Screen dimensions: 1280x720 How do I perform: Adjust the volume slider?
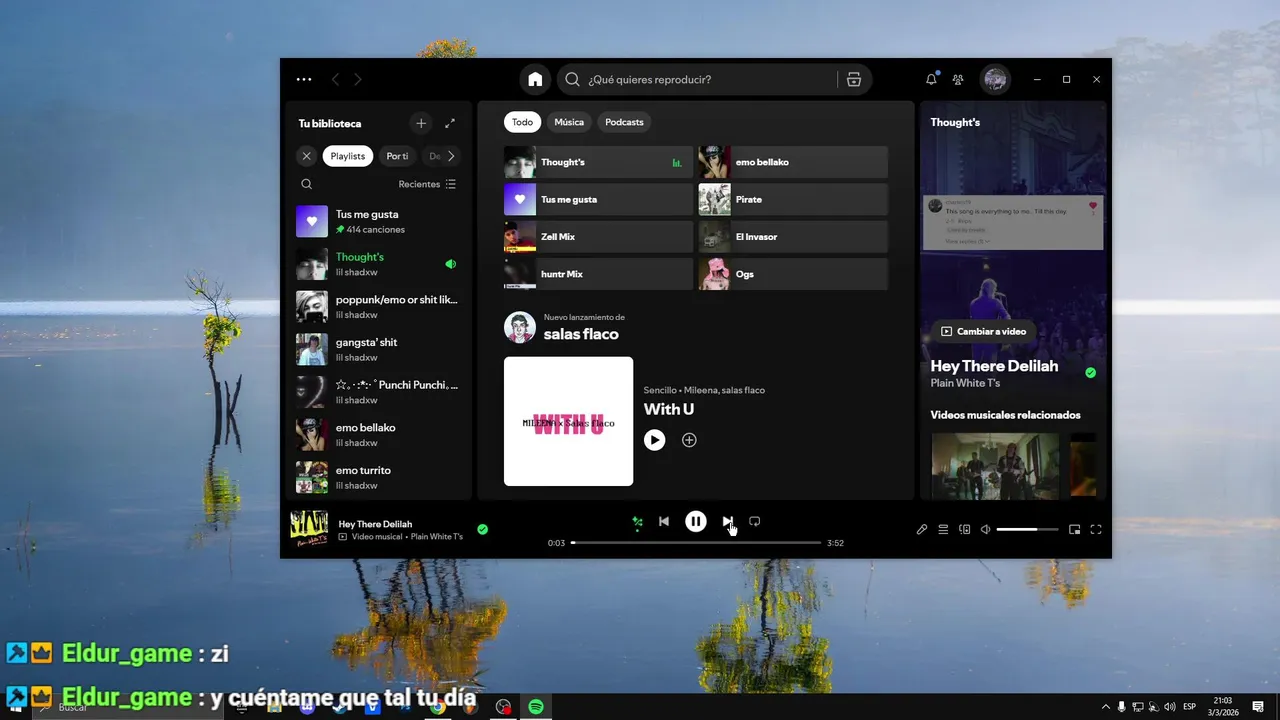pyautogui.click(x=1027, y=530)
